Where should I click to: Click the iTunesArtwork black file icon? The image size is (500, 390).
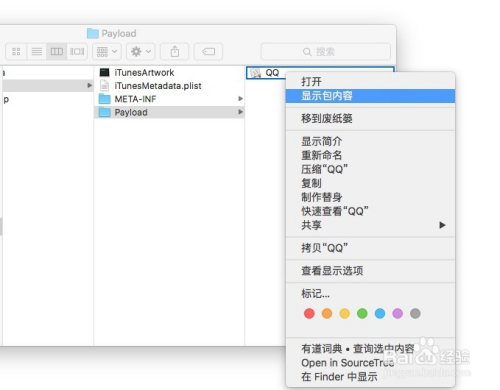pyautogui.click(x=104, y=72)
